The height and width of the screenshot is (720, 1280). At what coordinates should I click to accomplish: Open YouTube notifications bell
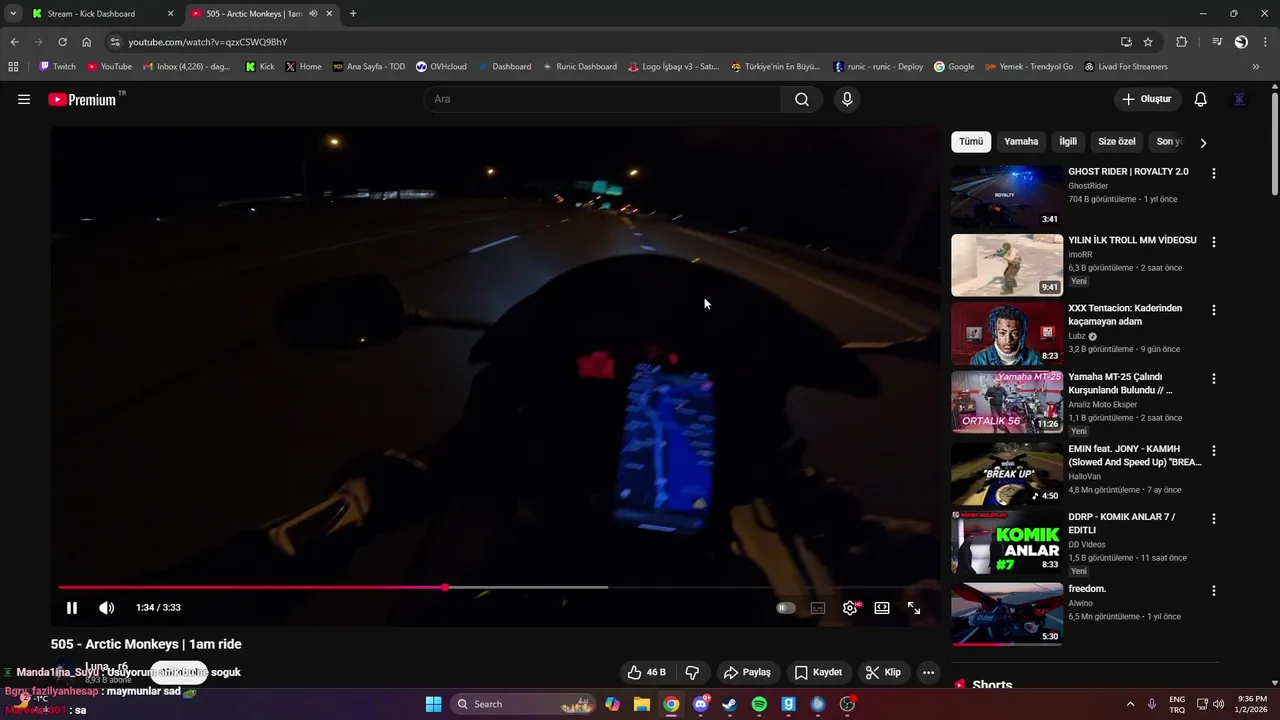click(x=1201, y=99)
